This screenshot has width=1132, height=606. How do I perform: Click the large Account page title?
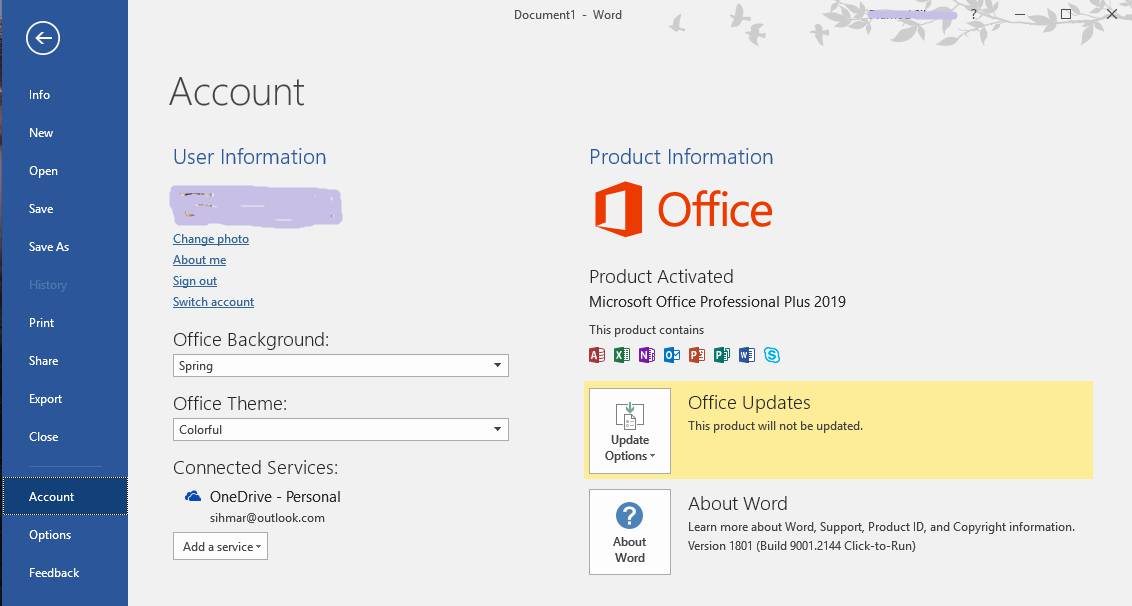pyautogui.click(x=237, y=92)
